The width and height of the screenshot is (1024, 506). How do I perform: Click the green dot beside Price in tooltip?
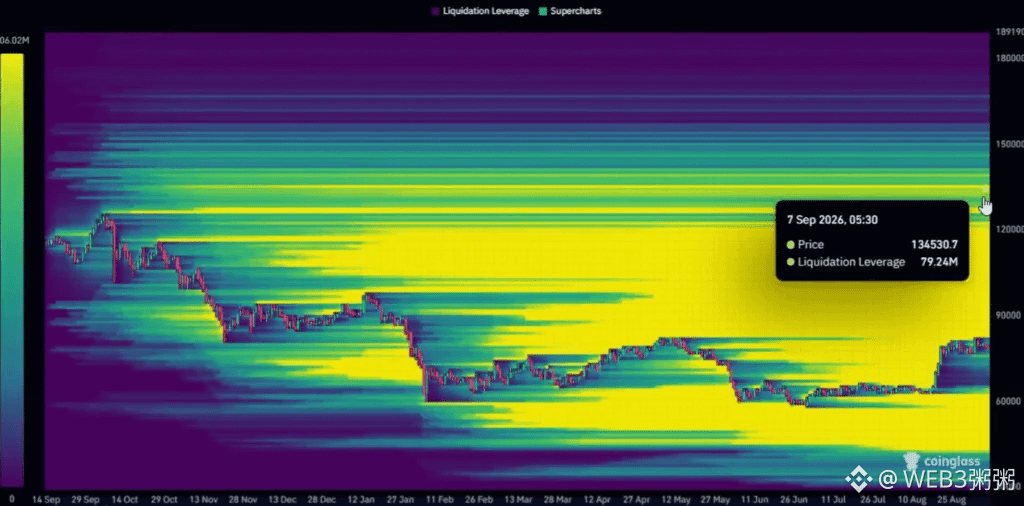790,245
